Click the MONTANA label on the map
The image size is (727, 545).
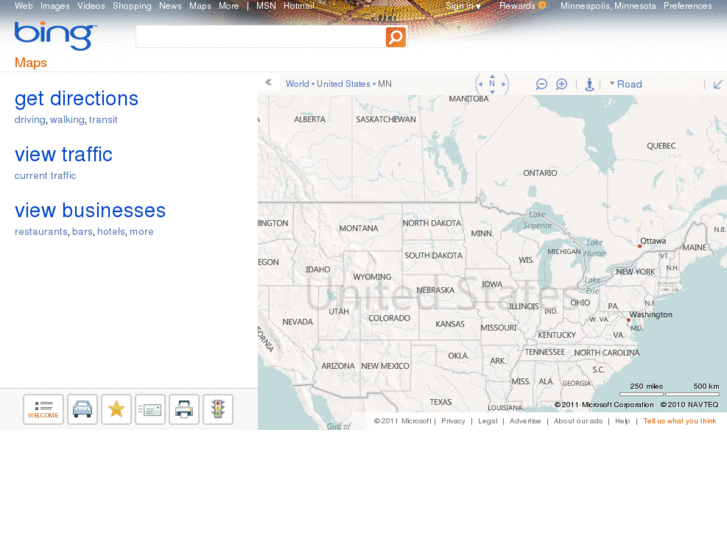click(358, 228)
